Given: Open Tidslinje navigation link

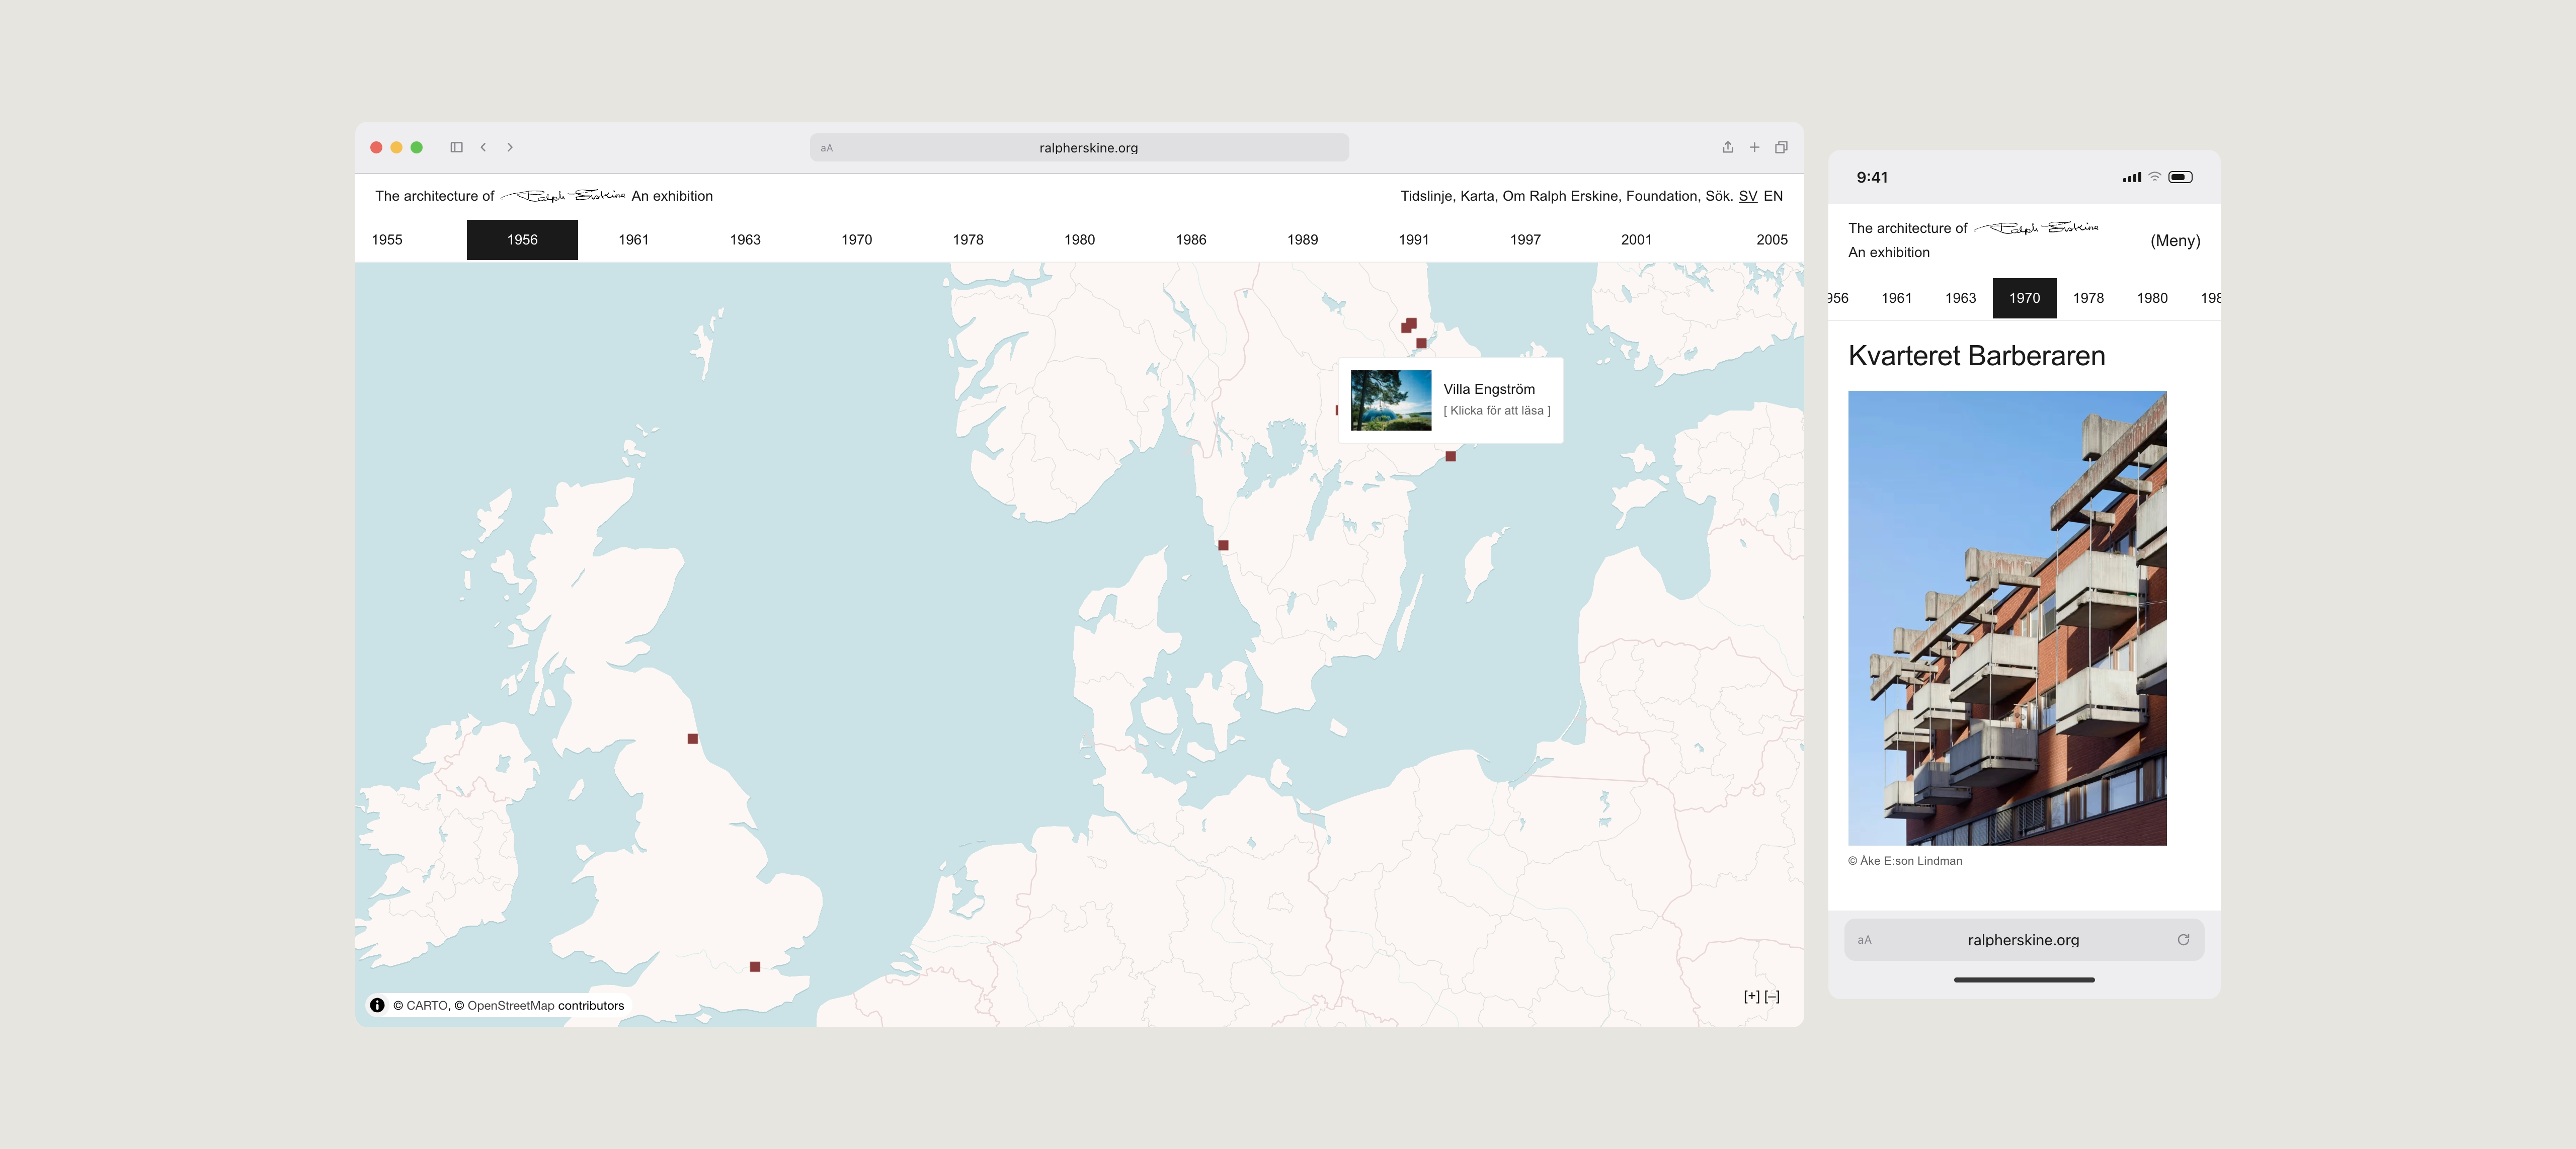Looking at the screenshot, I should coord(1427,196).
